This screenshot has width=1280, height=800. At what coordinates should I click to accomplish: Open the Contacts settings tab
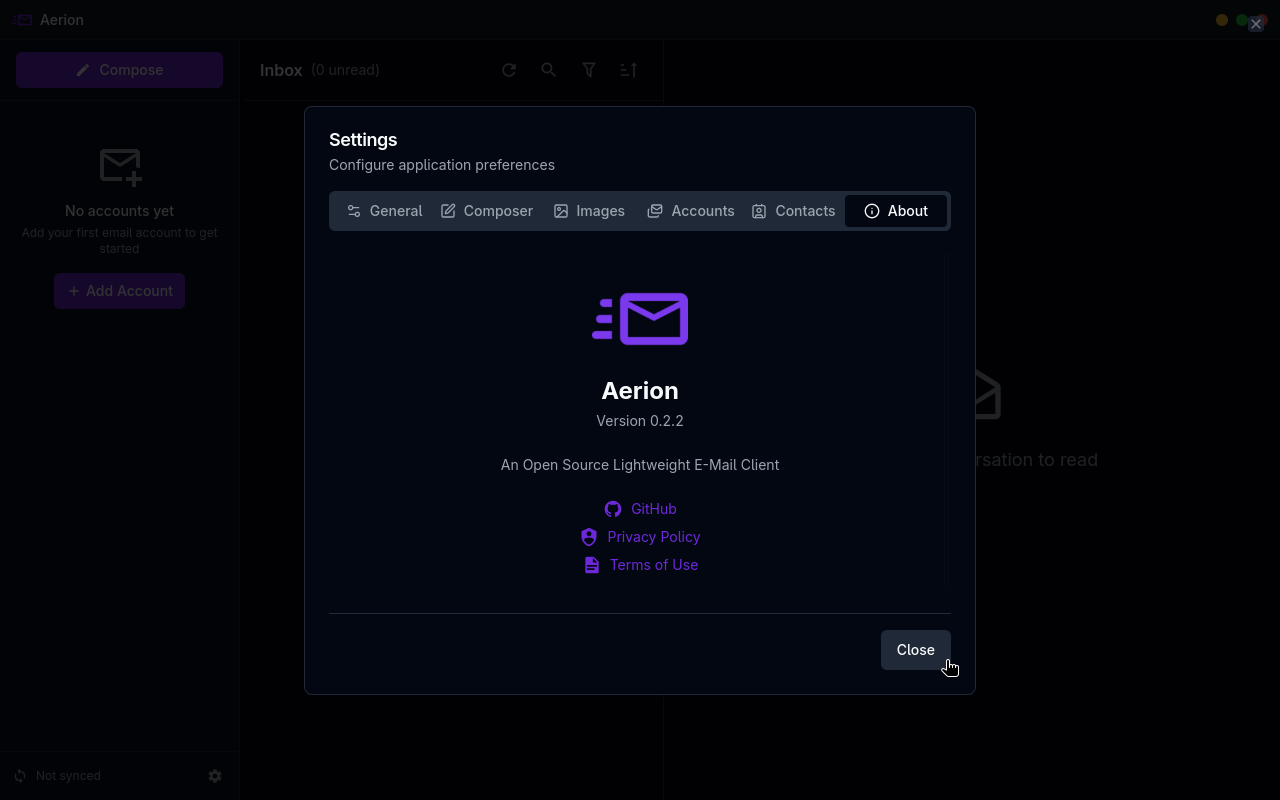pos(793,211)
